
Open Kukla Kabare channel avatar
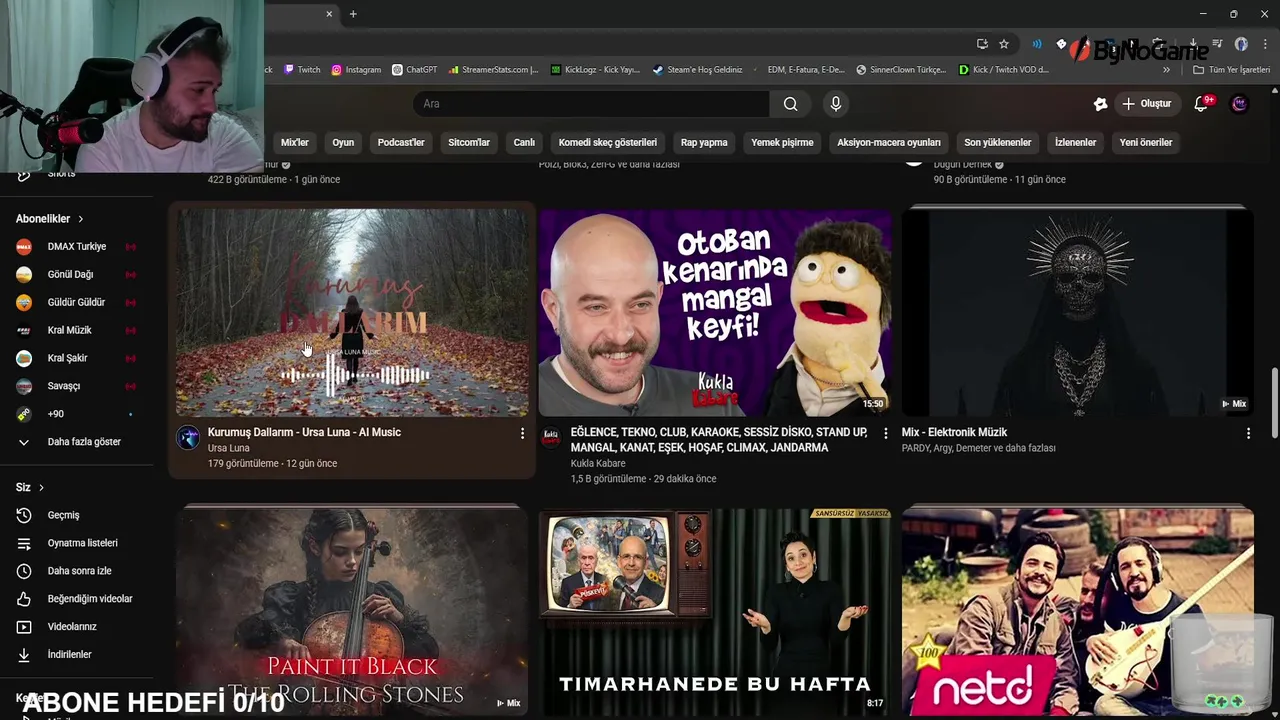pyautogui.click(x=551, y=438)
